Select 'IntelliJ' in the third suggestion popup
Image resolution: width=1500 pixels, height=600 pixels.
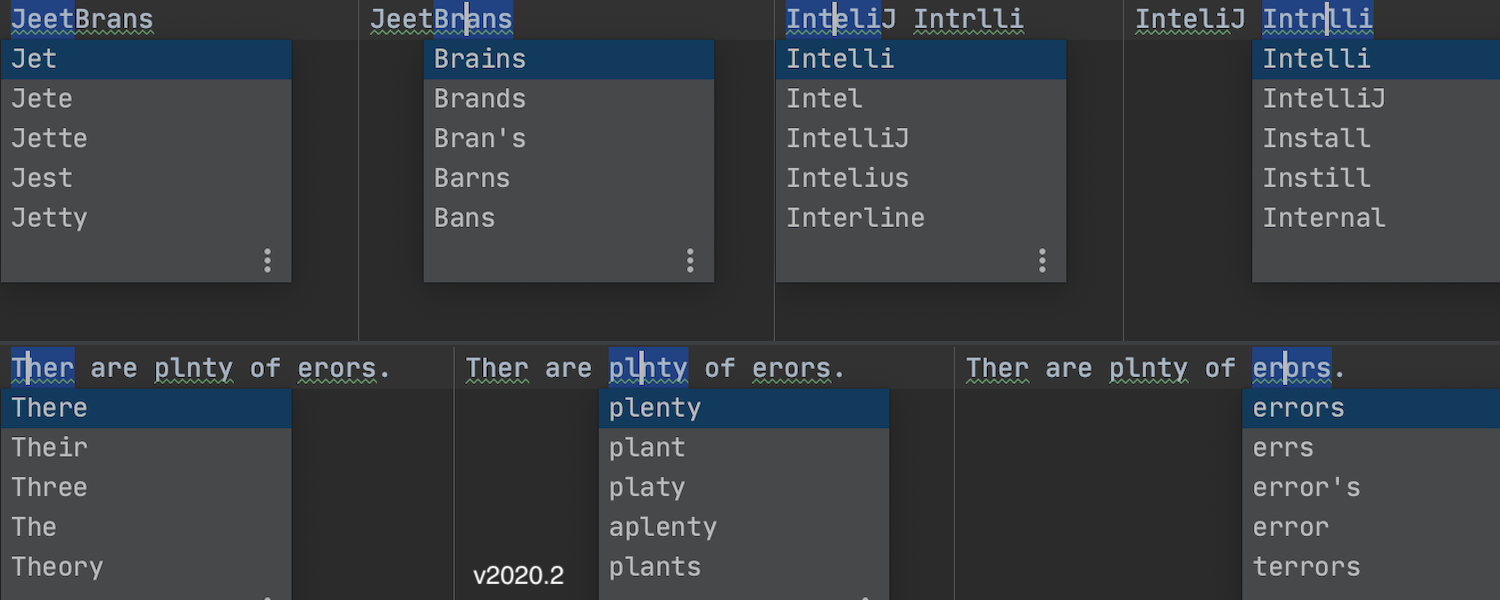[x=921, y=138]
